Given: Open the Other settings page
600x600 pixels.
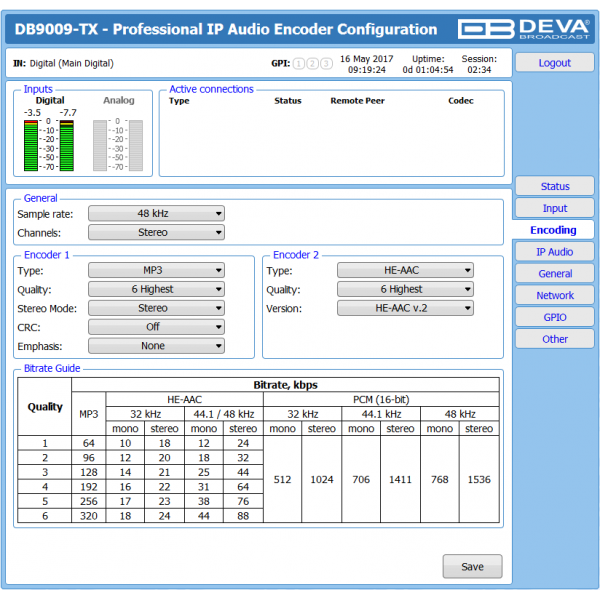Looking at the screenshot, I should (554, 339).
